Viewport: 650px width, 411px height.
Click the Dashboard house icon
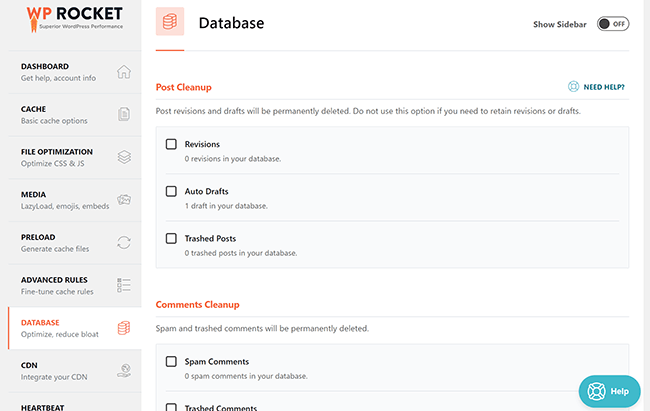click(x=124, y=72)
